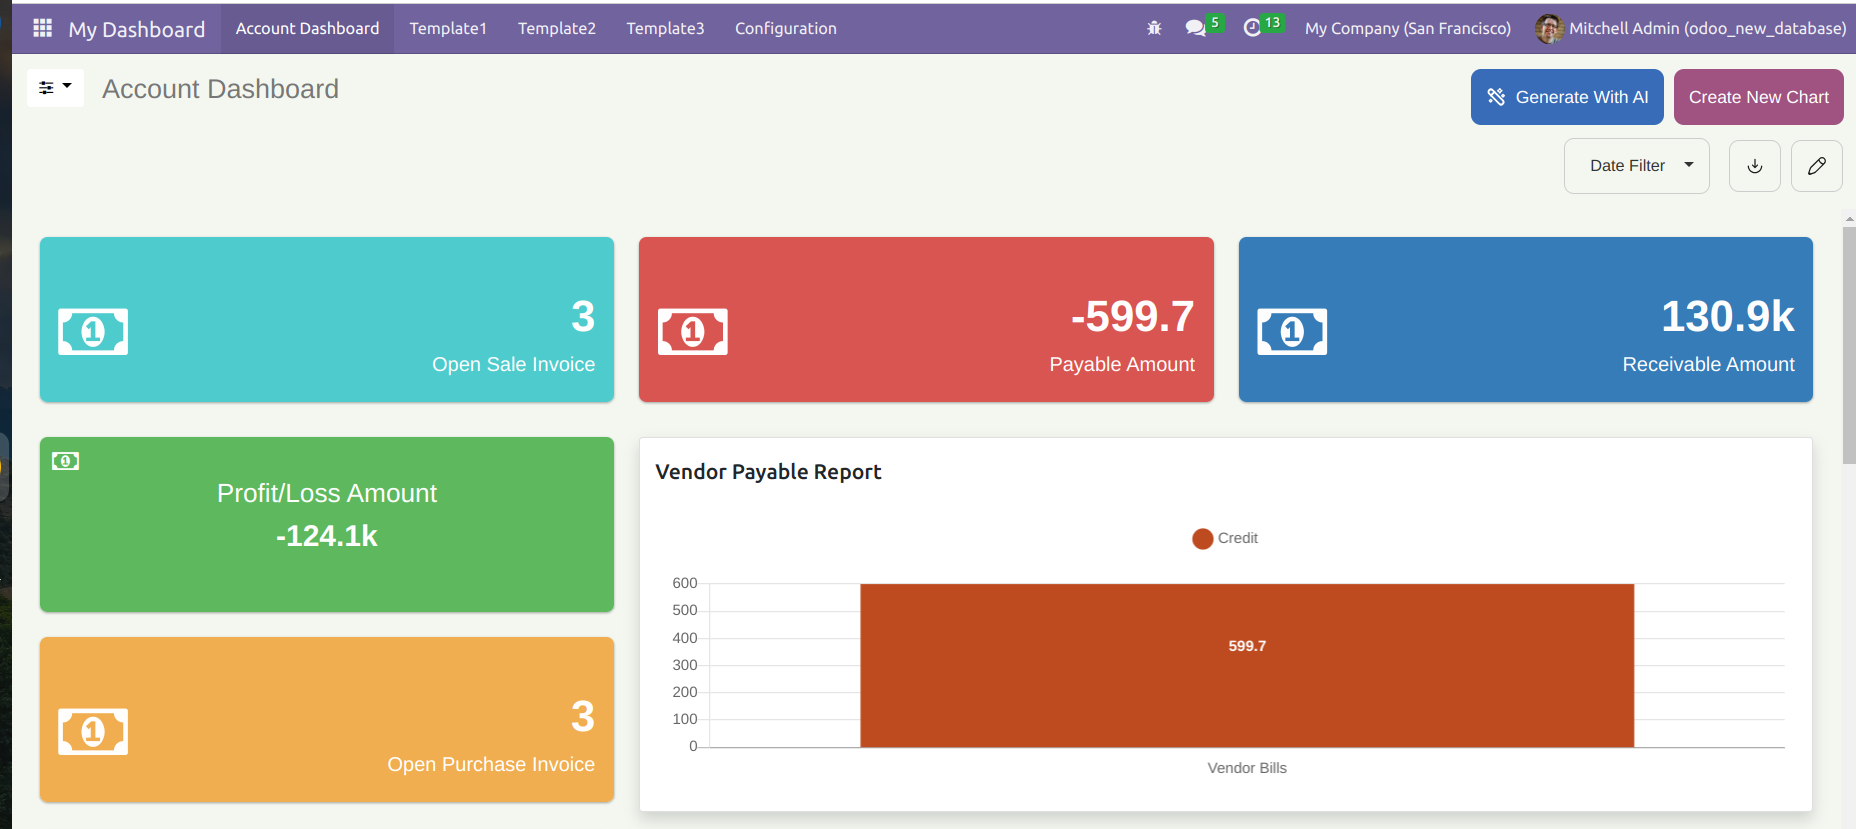Click money icon on Open Sale Invoice tile
Image resolution: width=1856 pixels, height=829 pixels.
click(x=93, y=332)
